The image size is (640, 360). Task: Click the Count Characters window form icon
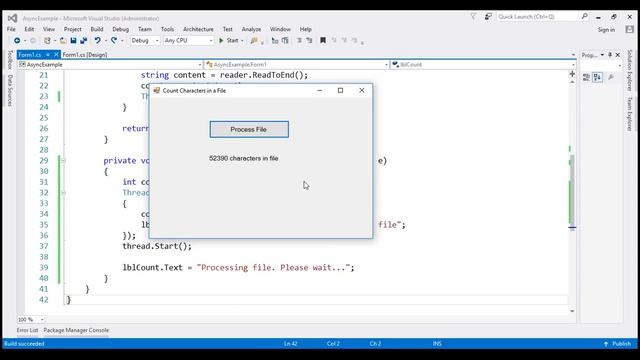156,90
